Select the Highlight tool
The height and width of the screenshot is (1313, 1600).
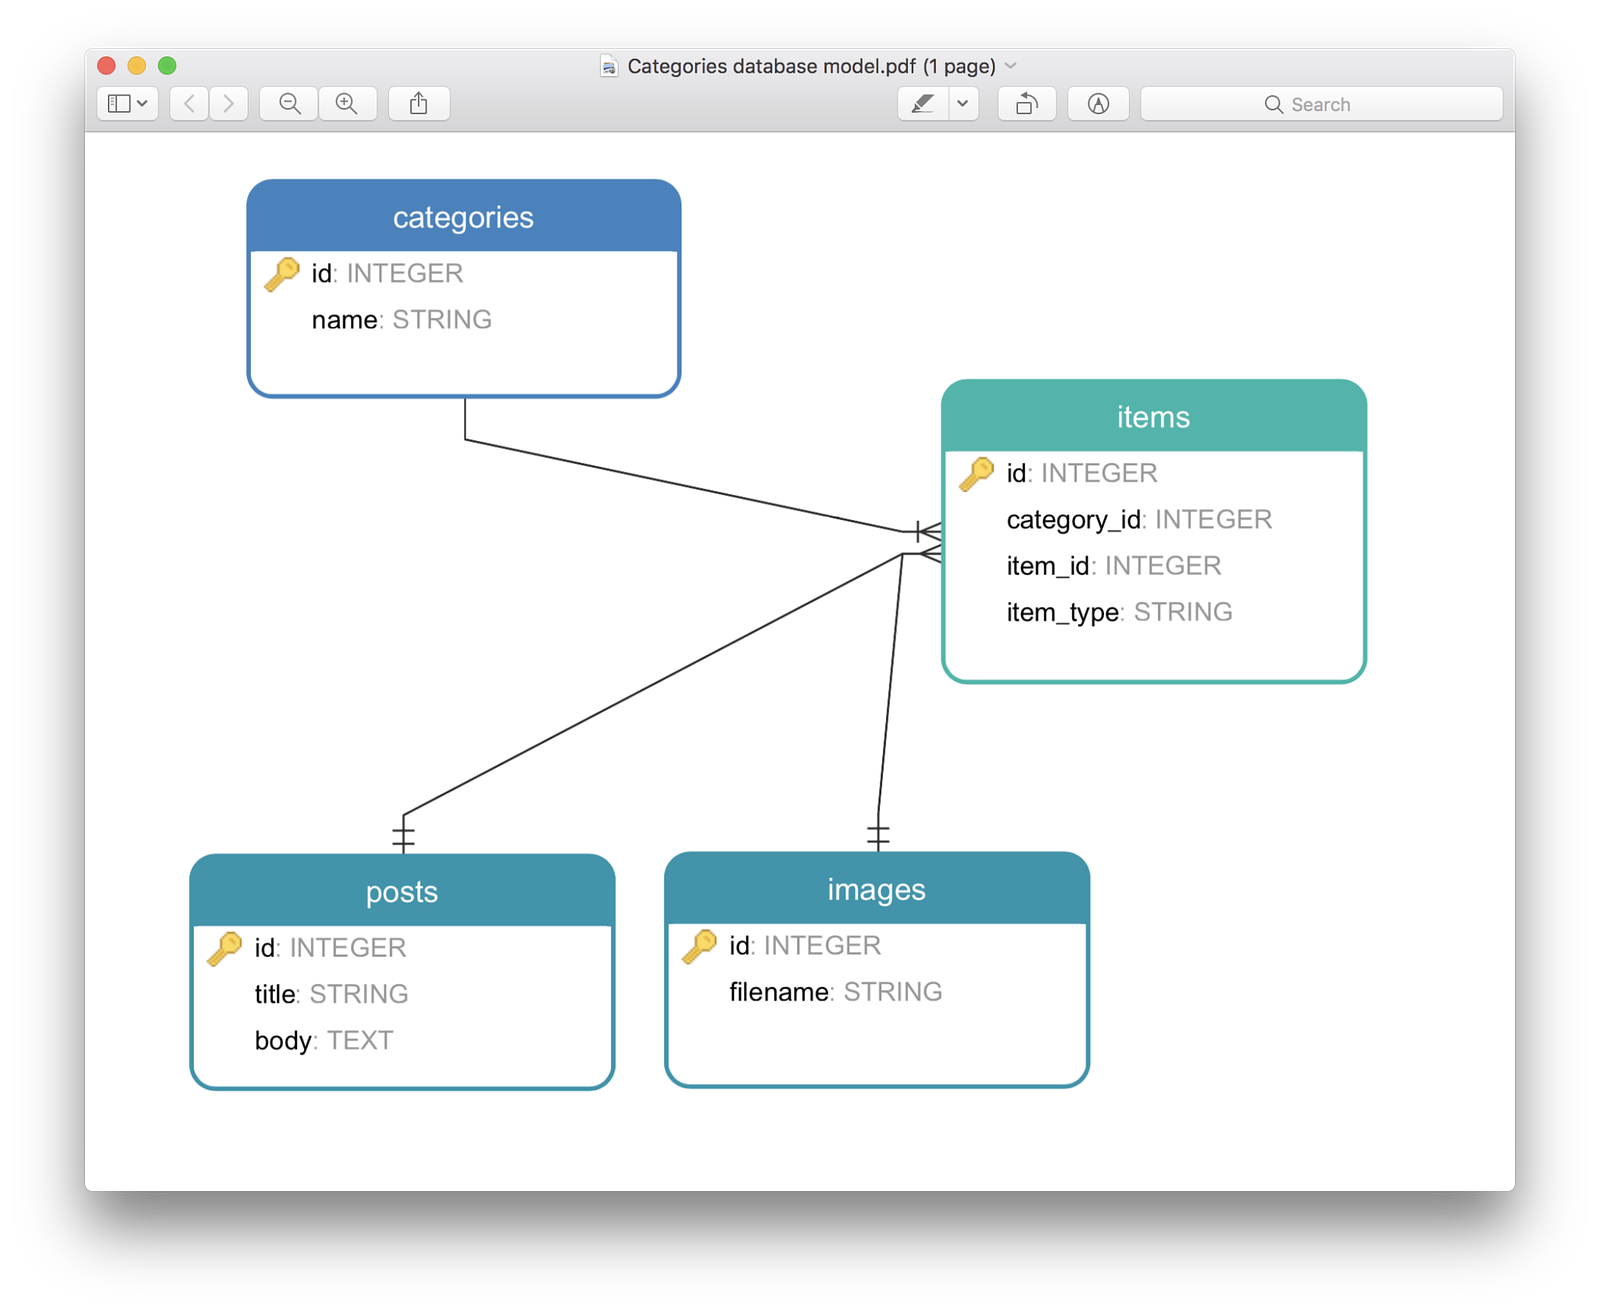923,103
